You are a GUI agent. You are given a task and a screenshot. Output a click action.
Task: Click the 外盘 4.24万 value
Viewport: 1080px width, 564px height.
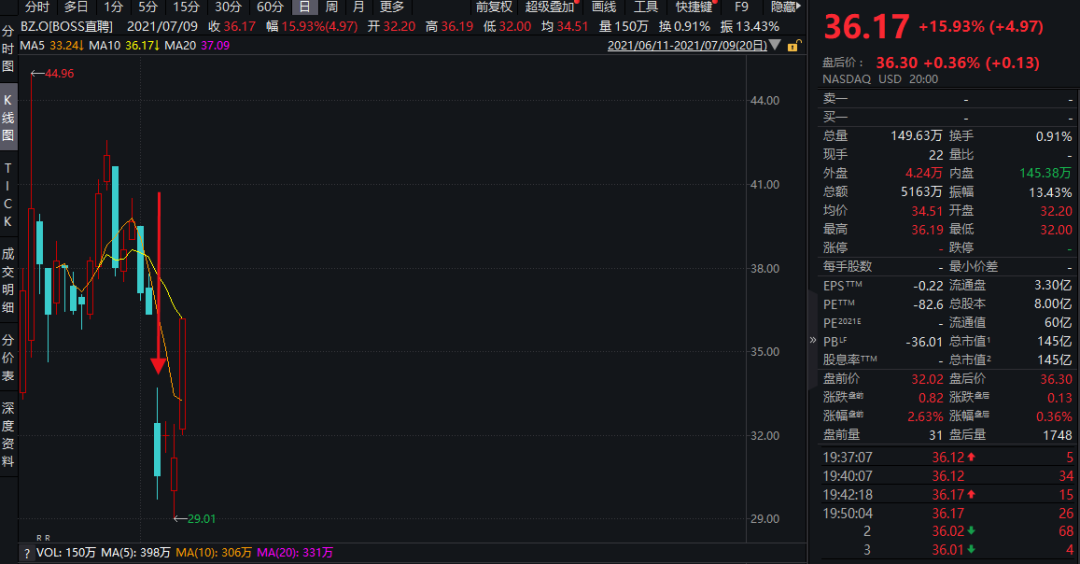tap(924, 173)
